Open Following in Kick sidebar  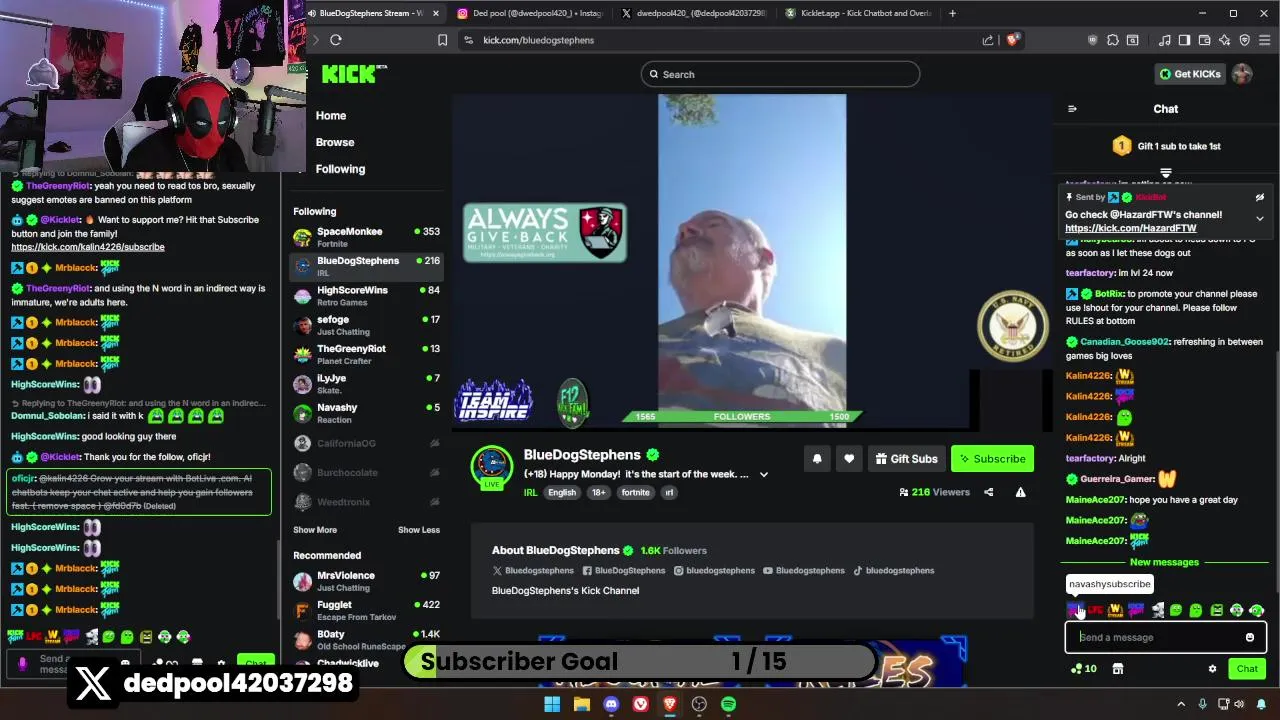(340, 169)
